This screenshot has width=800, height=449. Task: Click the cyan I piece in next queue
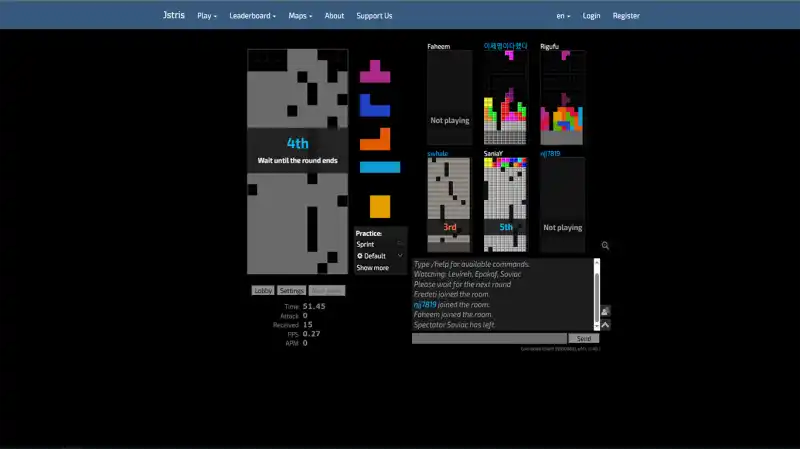(379, 167)
